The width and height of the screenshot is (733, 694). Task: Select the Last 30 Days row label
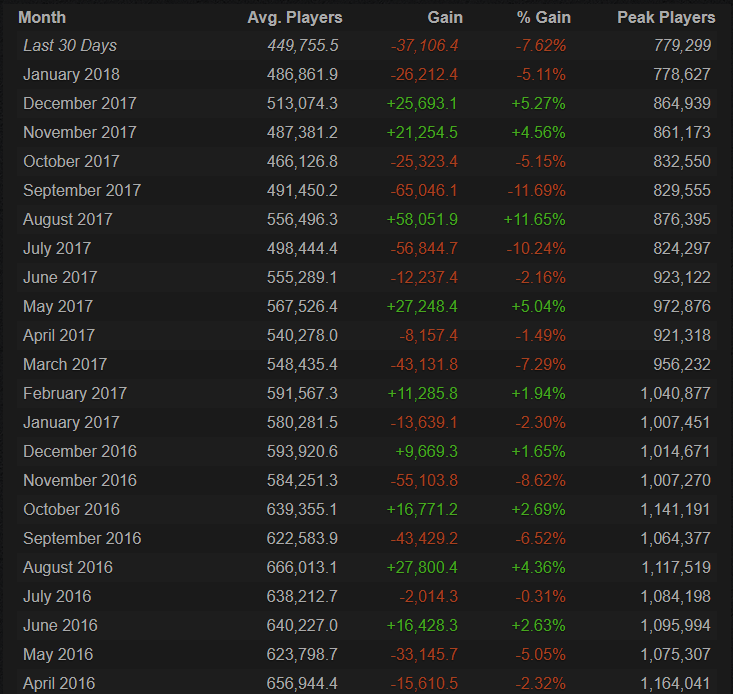[x=70, y=45]
